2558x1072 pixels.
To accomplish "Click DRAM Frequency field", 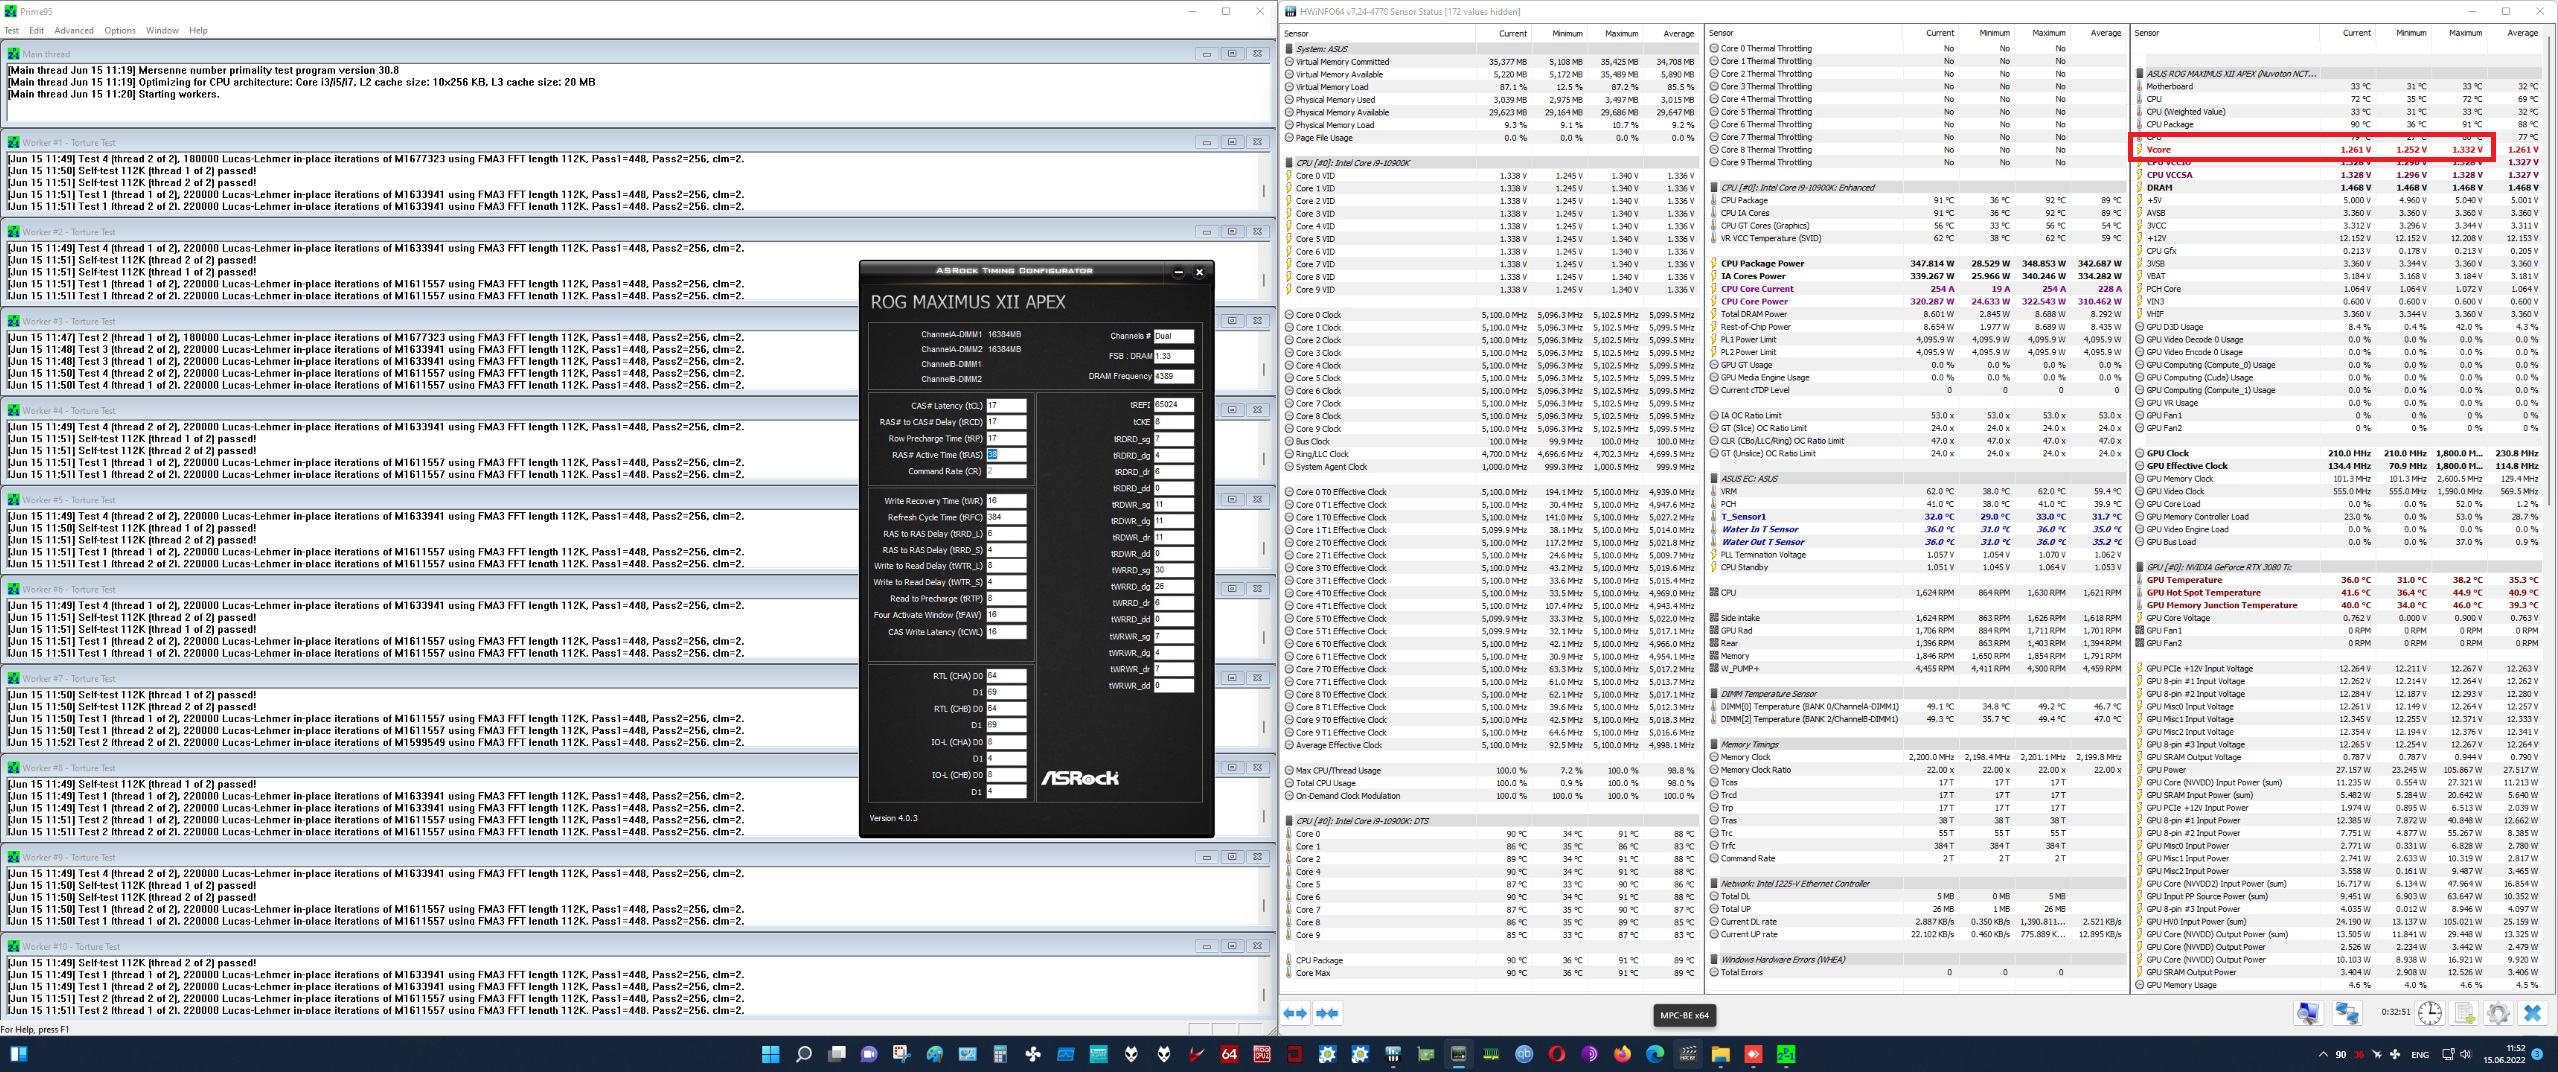I will tap(1173, 377).
